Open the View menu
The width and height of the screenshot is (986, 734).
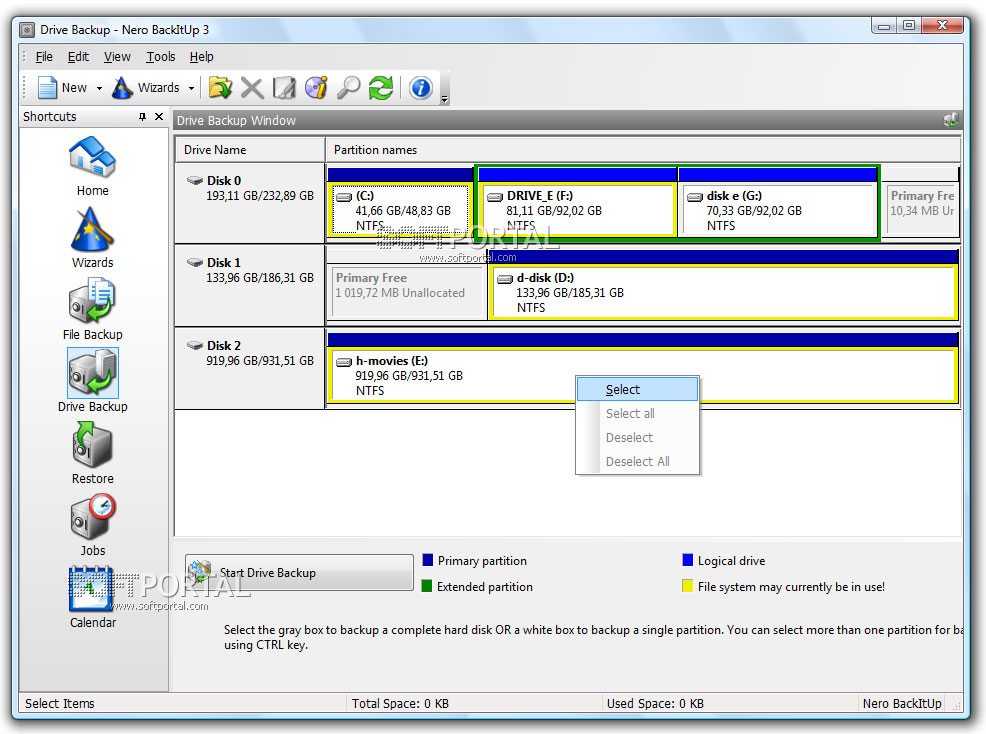click(x=117, y=57)
